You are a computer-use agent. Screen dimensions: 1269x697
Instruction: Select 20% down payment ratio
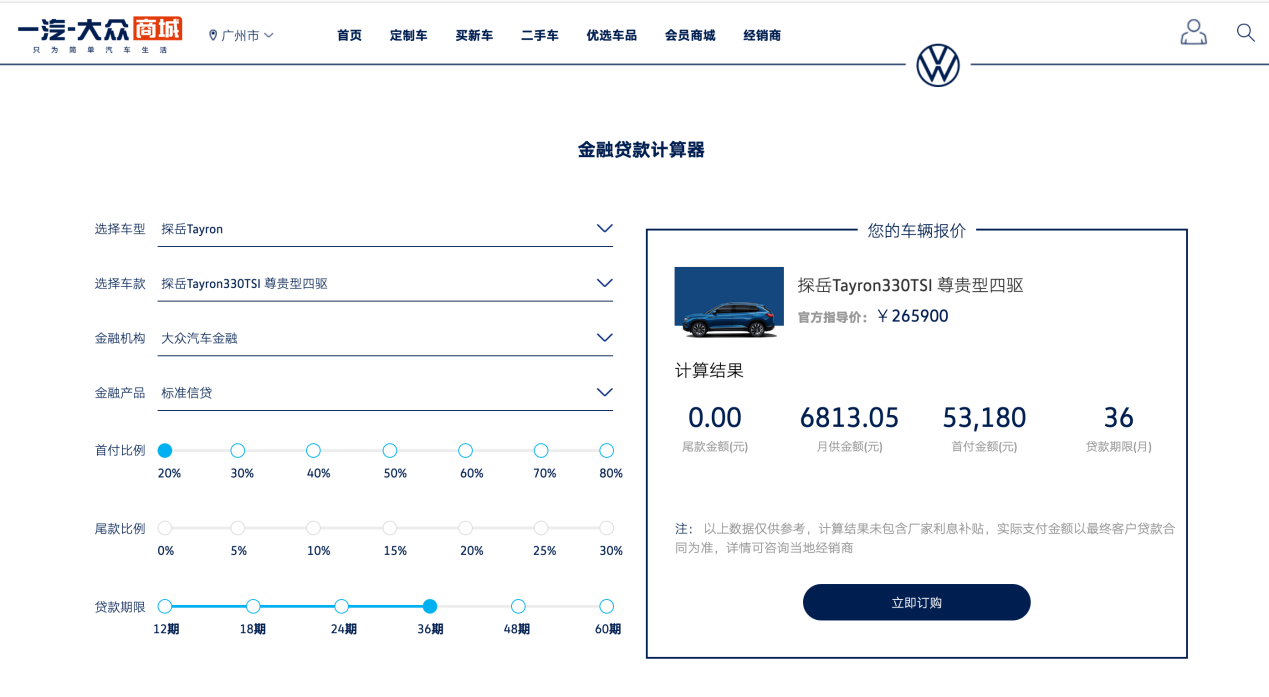pyautogui.click(x=165, y=451)
